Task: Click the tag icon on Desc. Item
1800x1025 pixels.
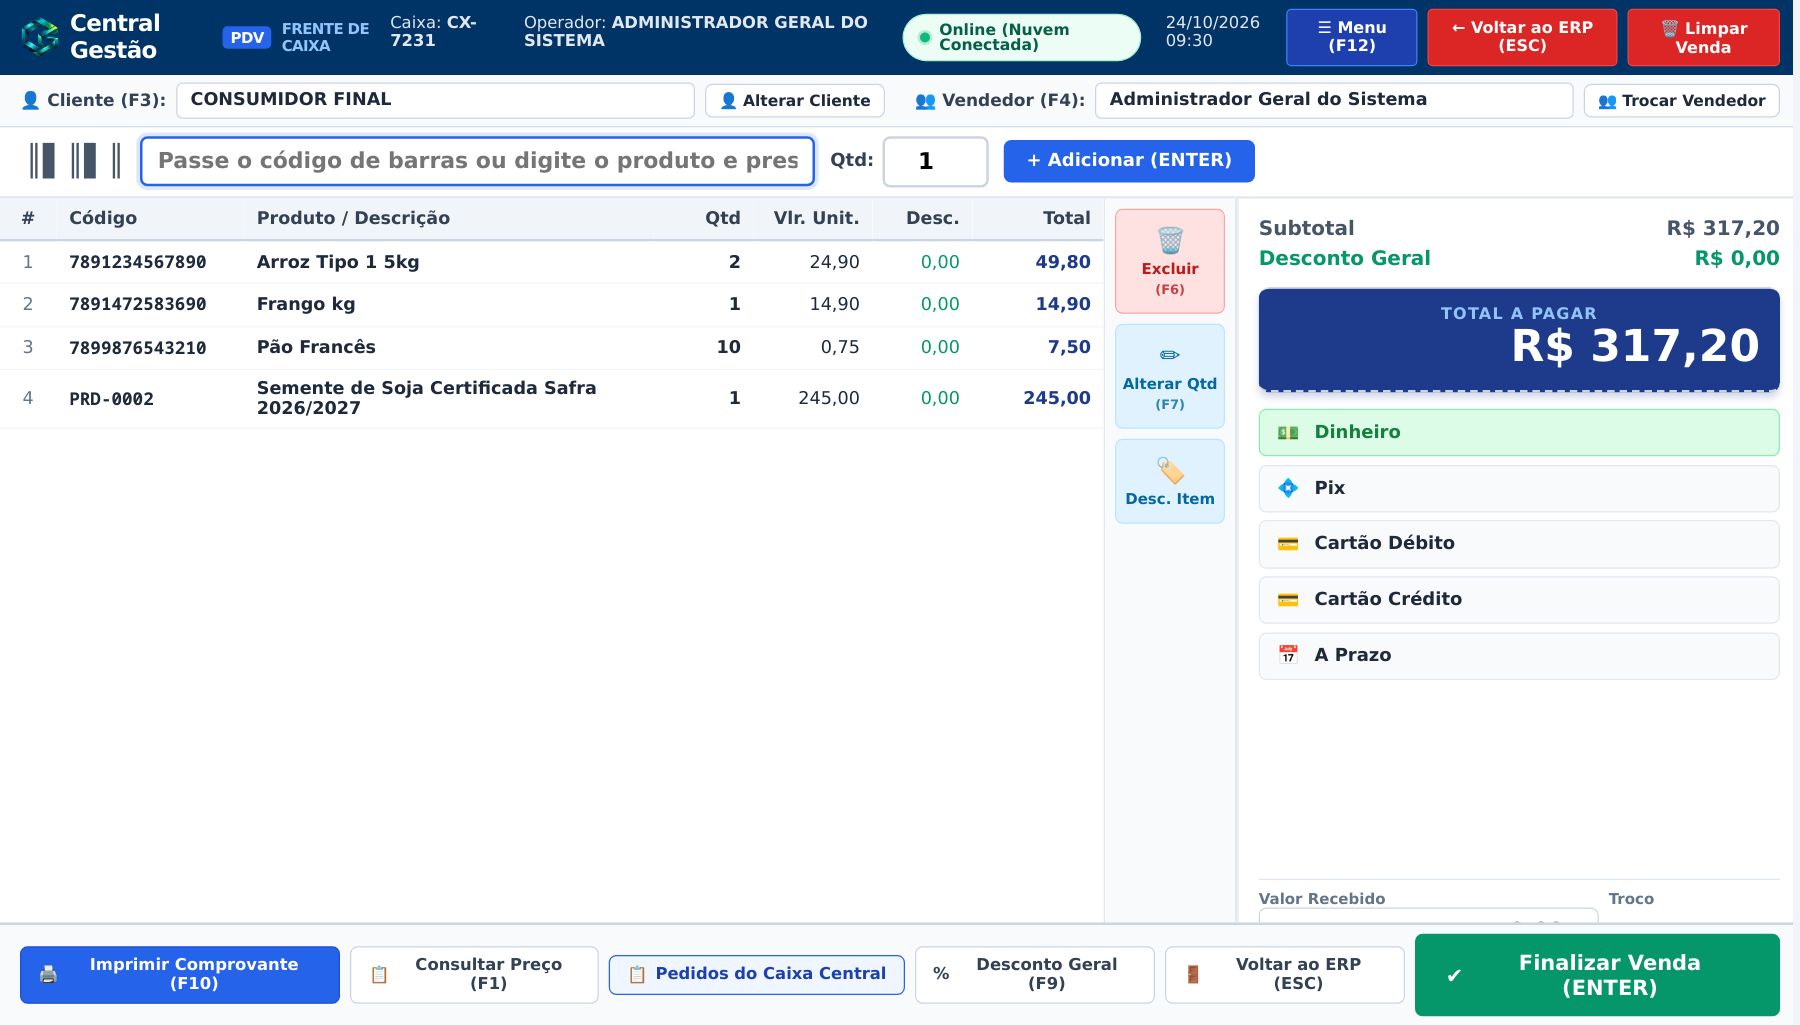Action: point(1170,470)
